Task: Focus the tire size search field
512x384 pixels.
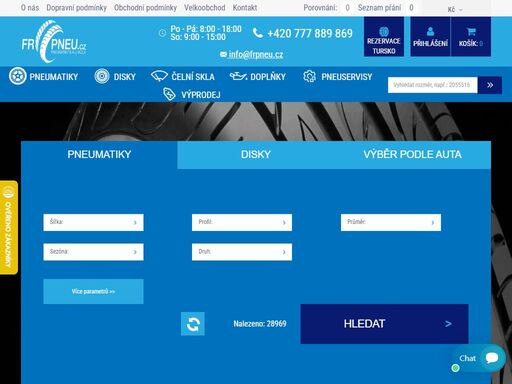Action: [433, 85]
